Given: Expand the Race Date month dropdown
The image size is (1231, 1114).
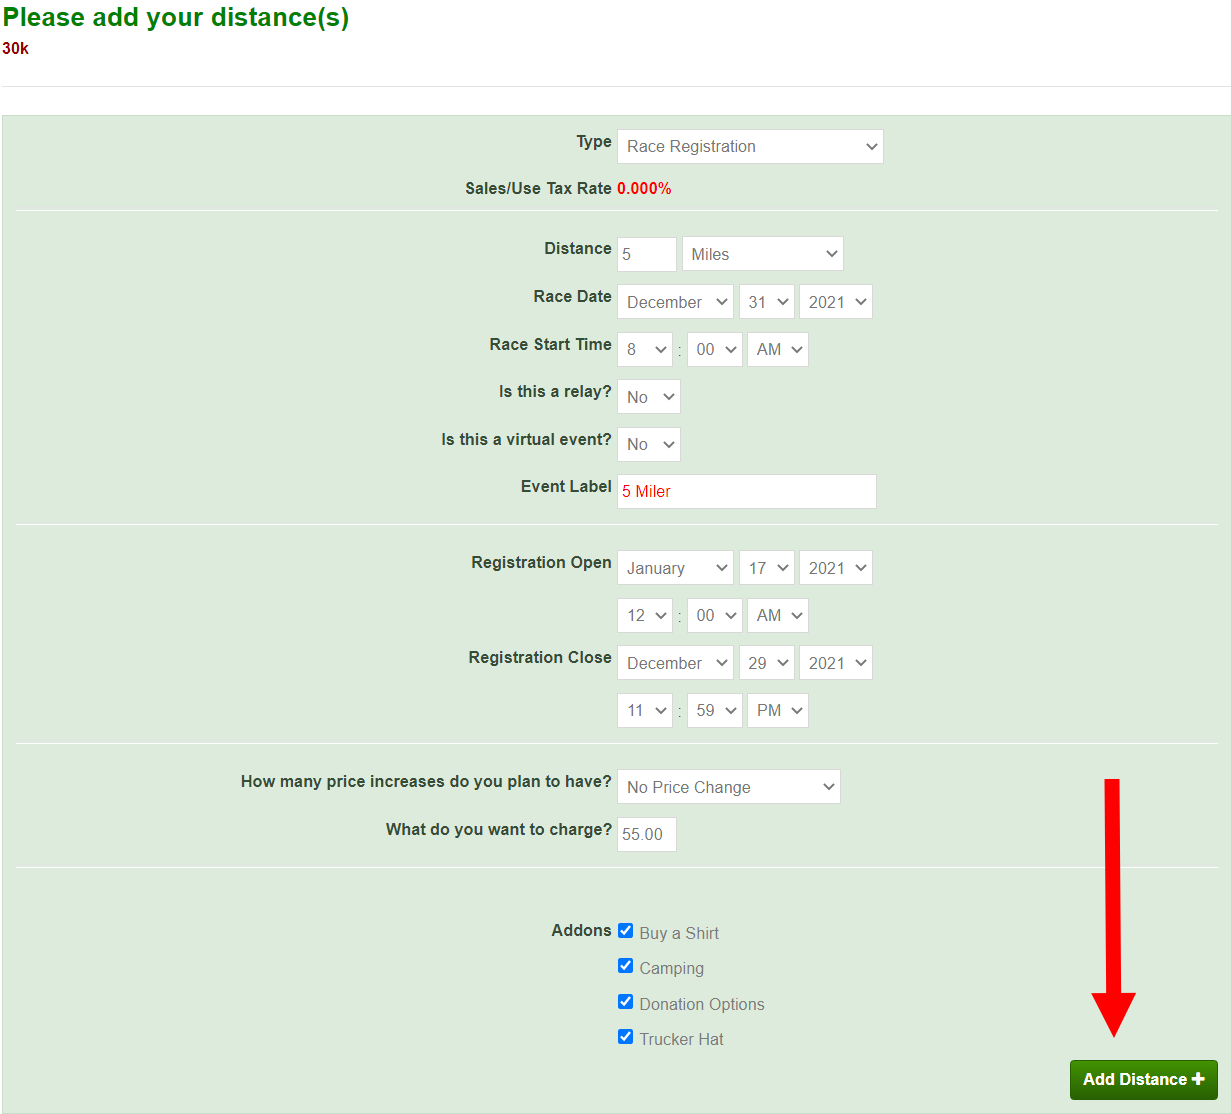Looking at the screenshot, I should pyautogui.click(x=675, y=302).
